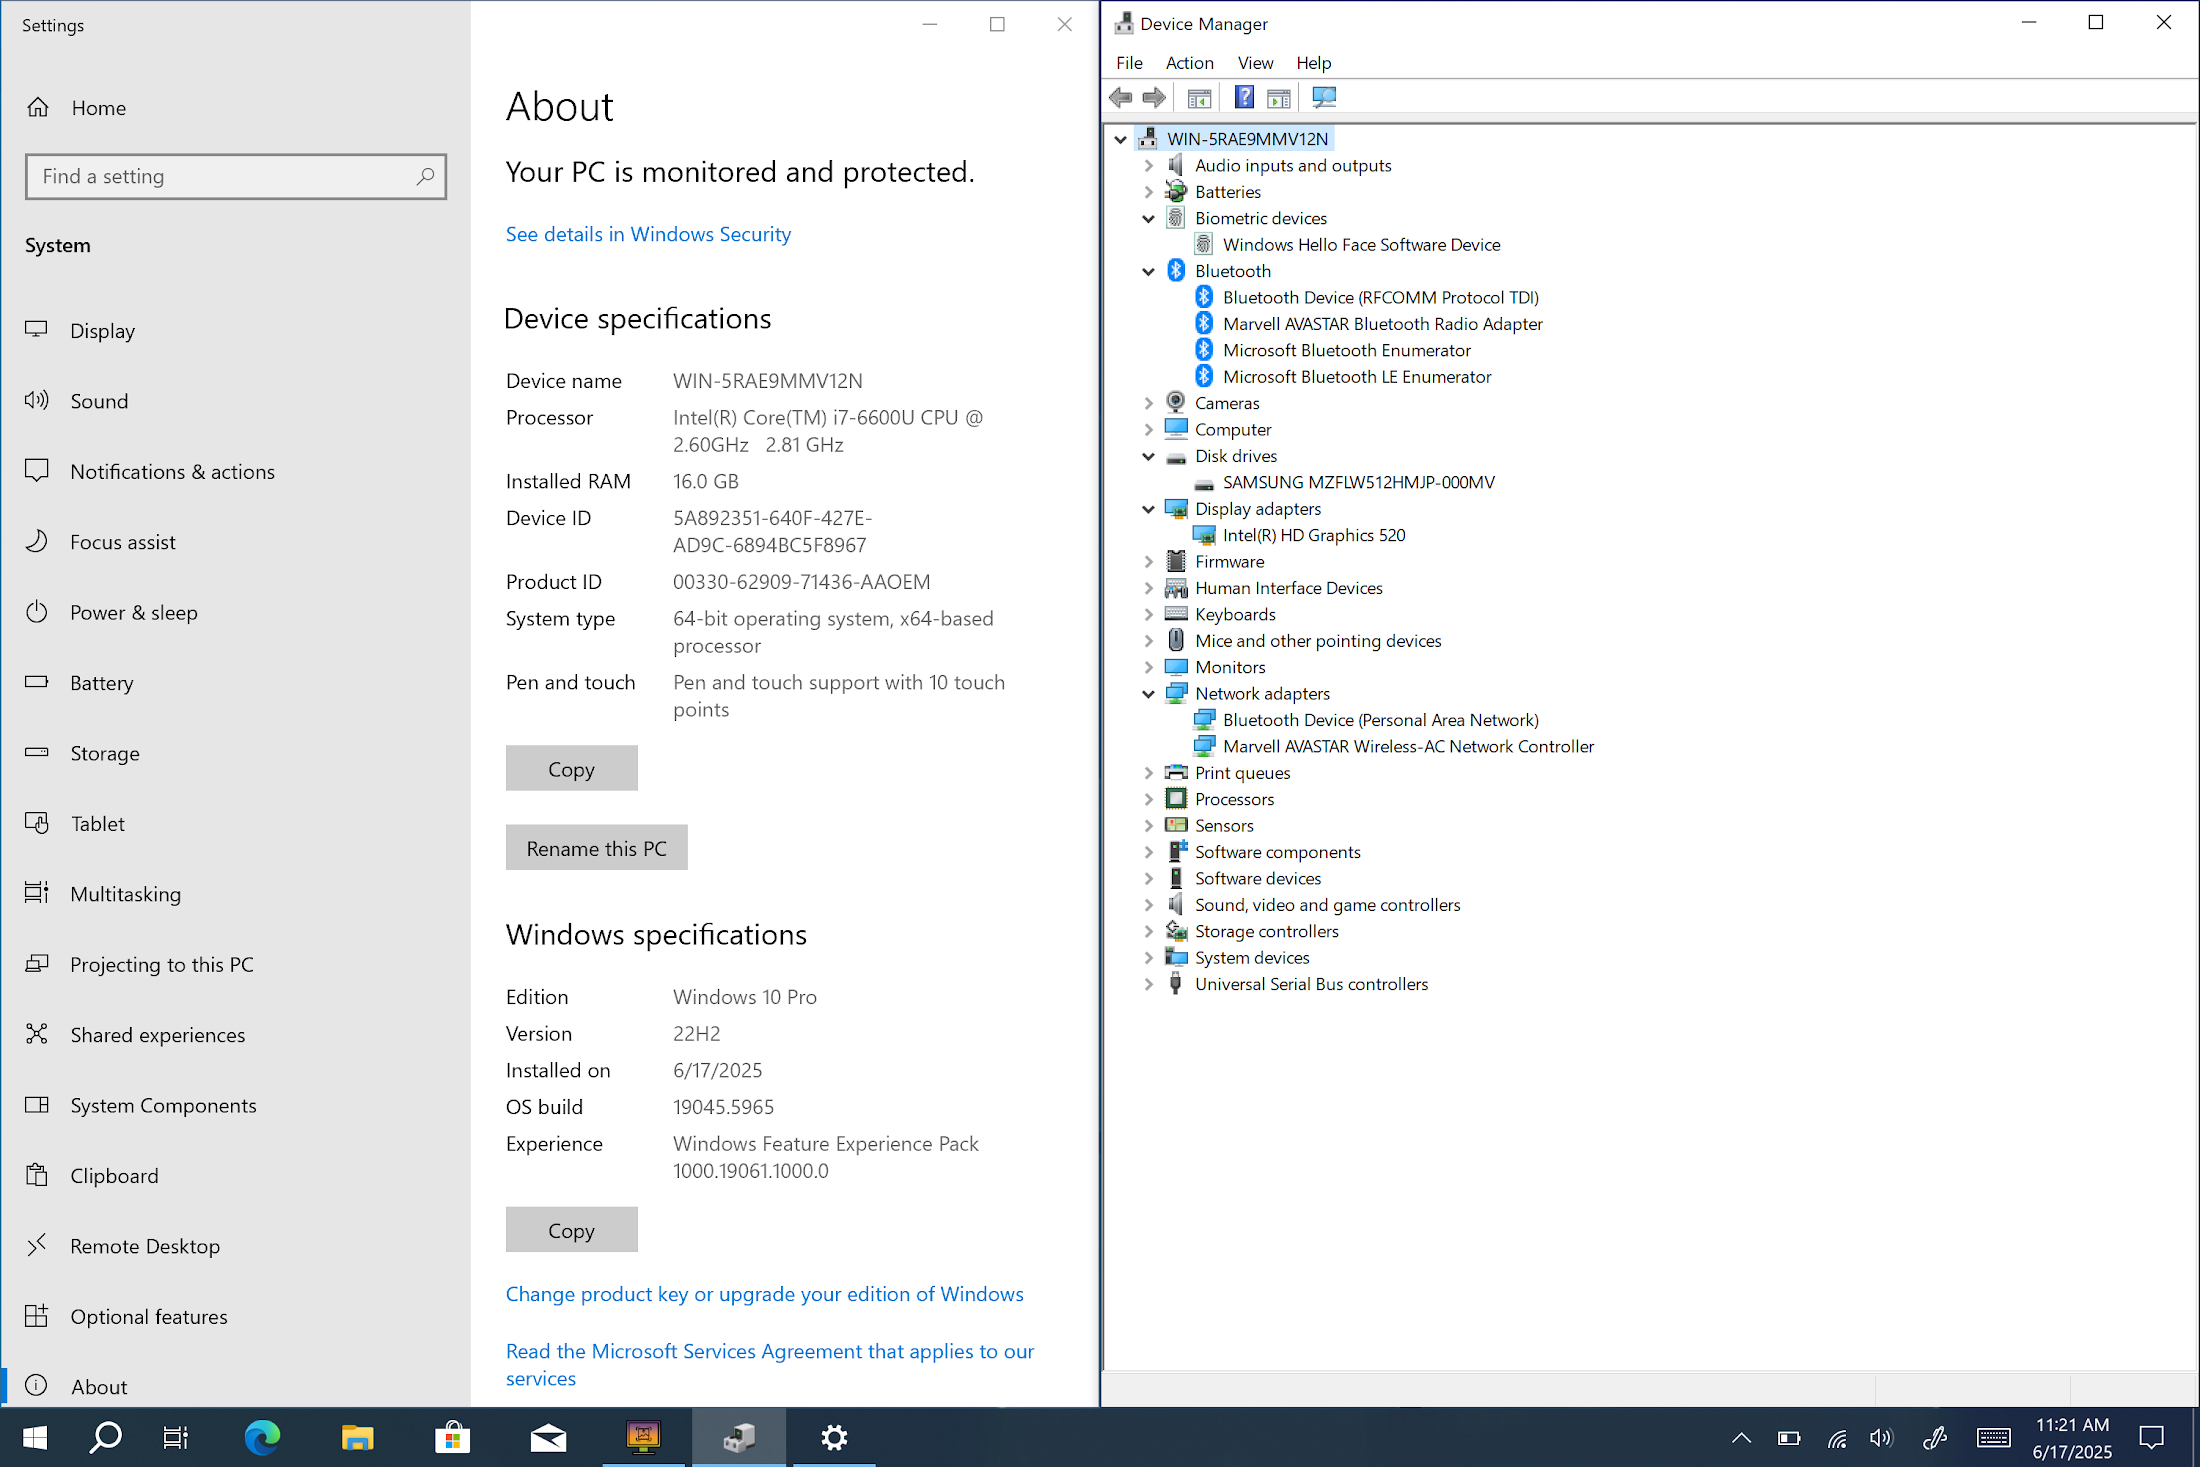Click the blue Help icon in Device Manager toolbar
This screenshot has width=2200, height=1467.
(x=1243, y=97)
